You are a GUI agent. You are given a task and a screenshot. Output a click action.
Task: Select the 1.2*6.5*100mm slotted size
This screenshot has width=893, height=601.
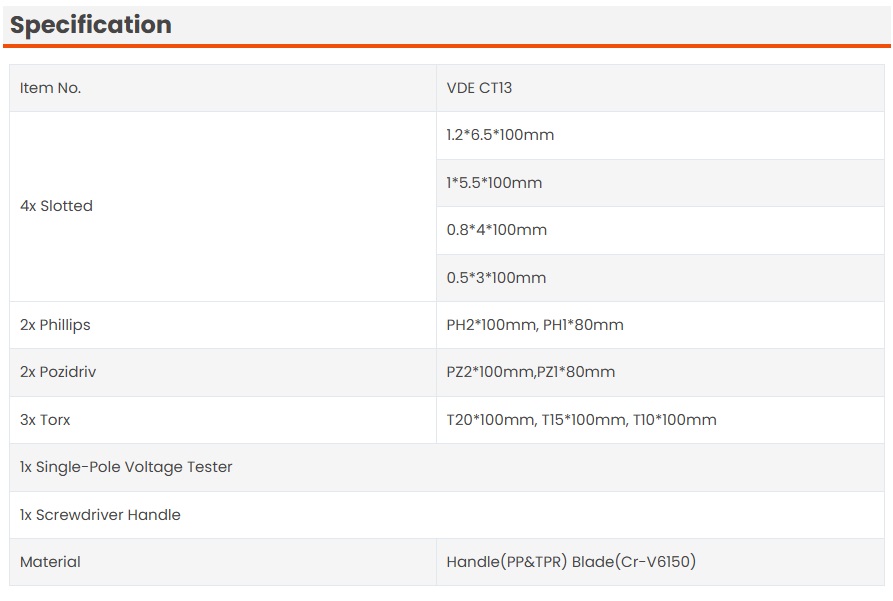(x=500, y=135)
